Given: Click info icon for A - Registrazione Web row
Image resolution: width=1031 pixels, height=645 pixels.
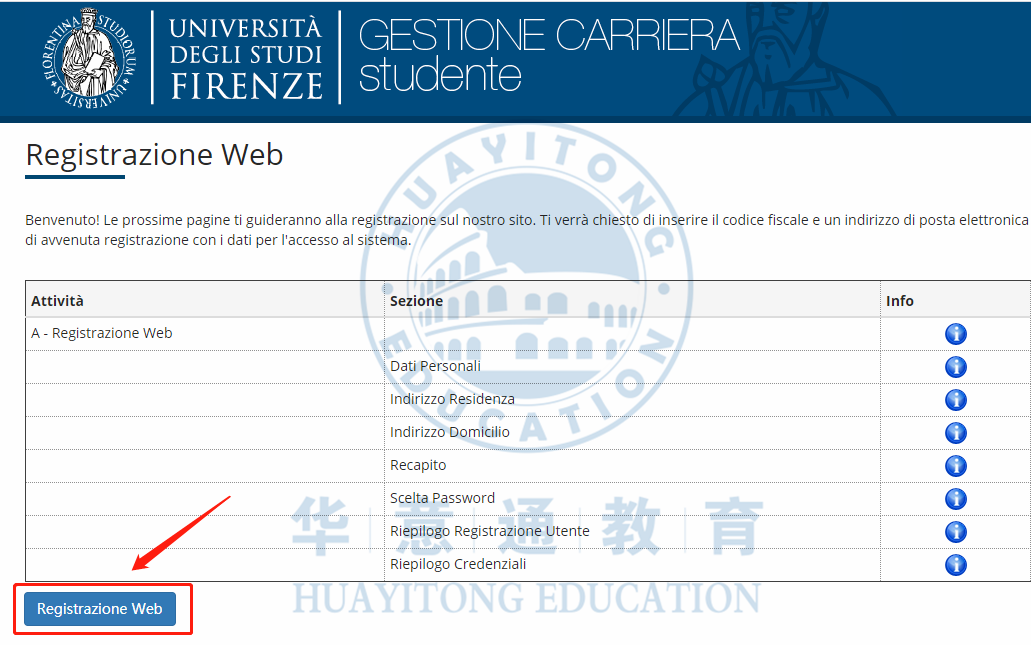Looking at the screenshot, I should pos(955,334).
